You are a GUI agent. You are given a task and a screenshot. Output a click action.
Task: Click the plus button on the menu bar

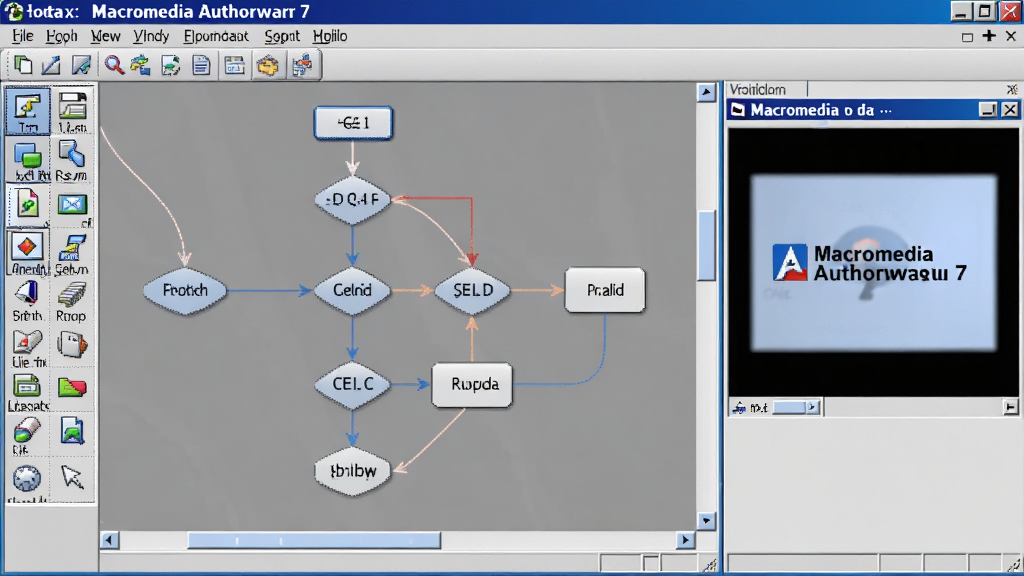tap(989, 37)
